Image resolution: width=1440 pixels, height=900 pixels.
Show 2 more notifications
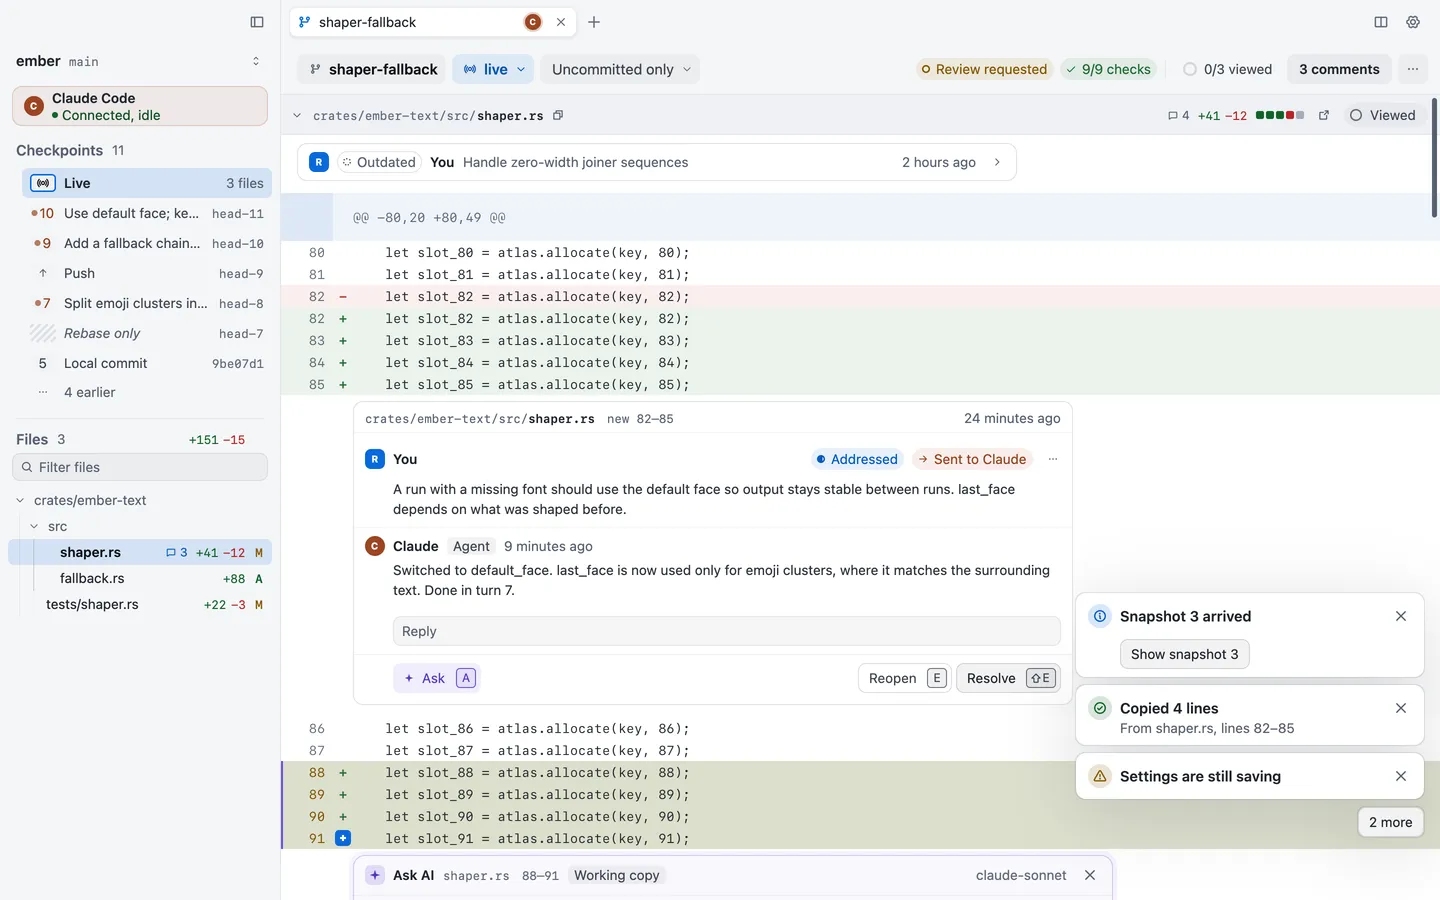coord(1390,822)
